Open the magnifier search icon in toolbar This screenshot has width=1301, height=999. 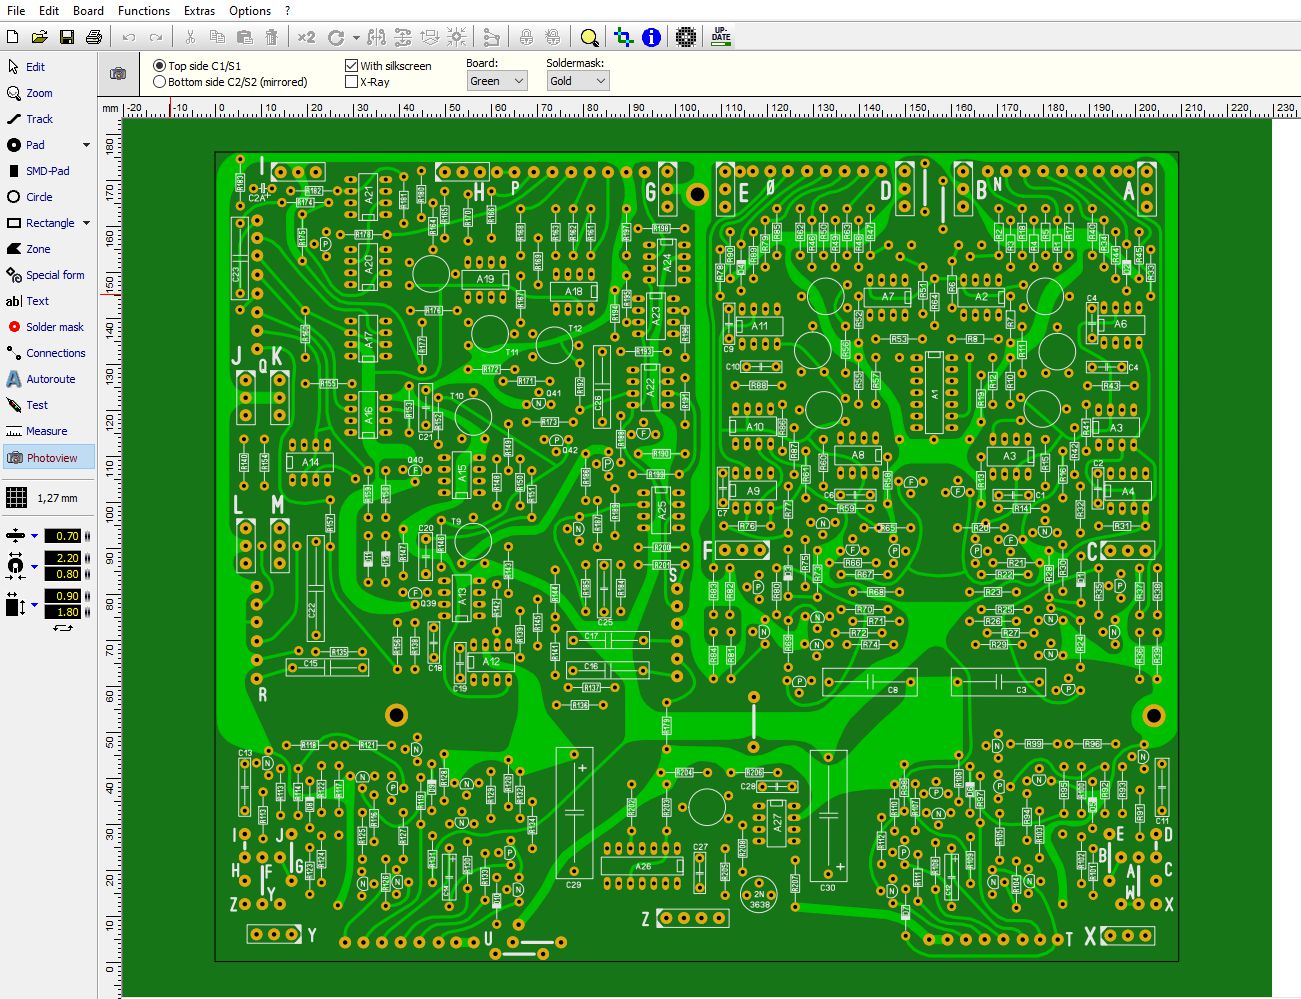point(590,38)
